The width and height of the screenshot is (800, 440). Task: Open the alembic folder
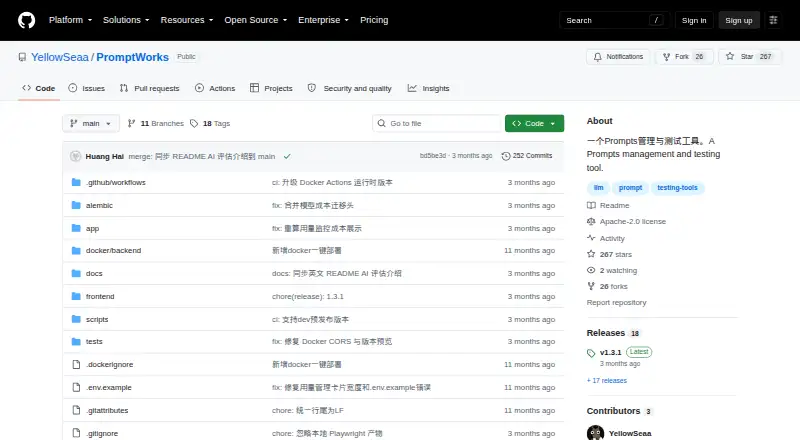coord(99,205)
